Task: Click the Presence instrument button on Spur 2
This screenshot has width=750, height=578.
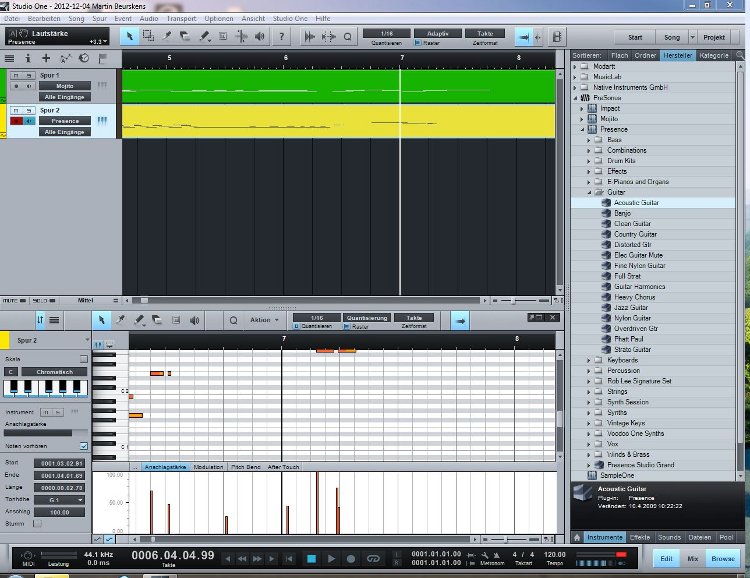Action: [65, 121]
